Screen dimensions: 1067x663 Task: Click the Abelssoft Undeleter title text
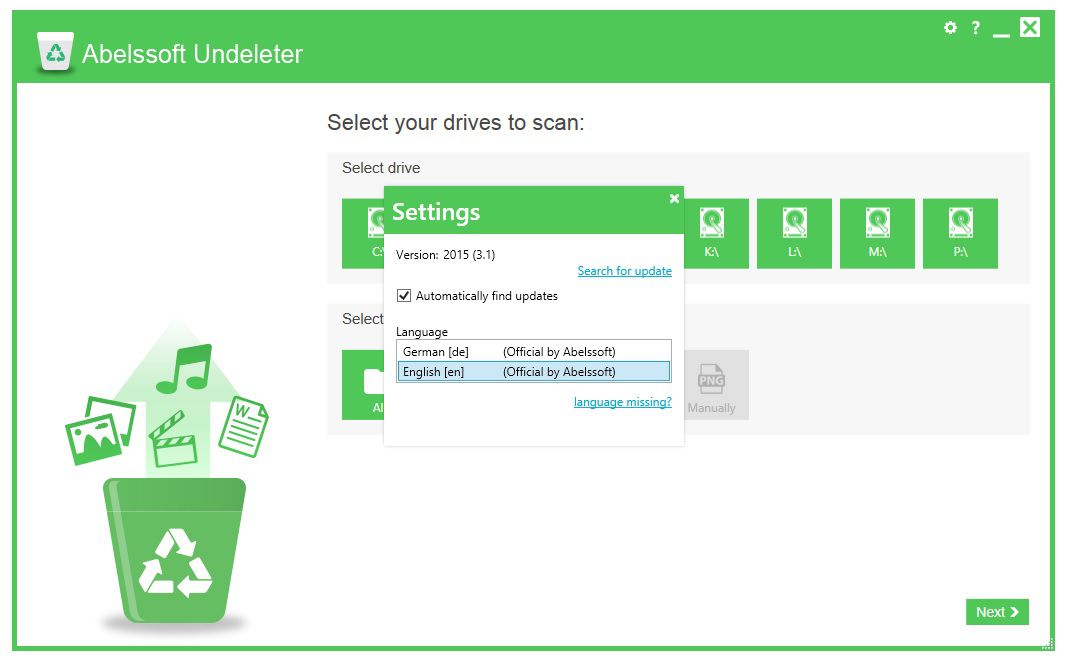(x=193, y=54)
